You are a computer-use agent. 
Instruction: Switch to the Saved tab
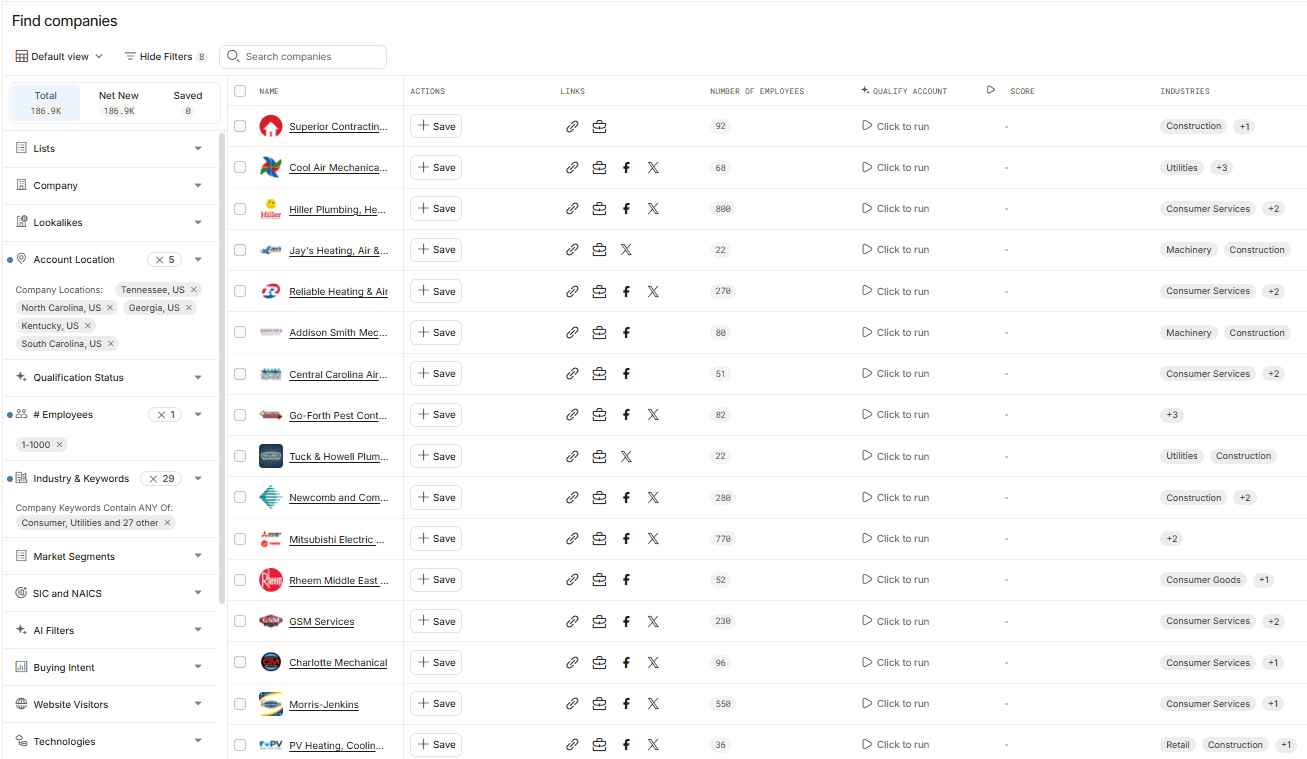tap(188, 103)
